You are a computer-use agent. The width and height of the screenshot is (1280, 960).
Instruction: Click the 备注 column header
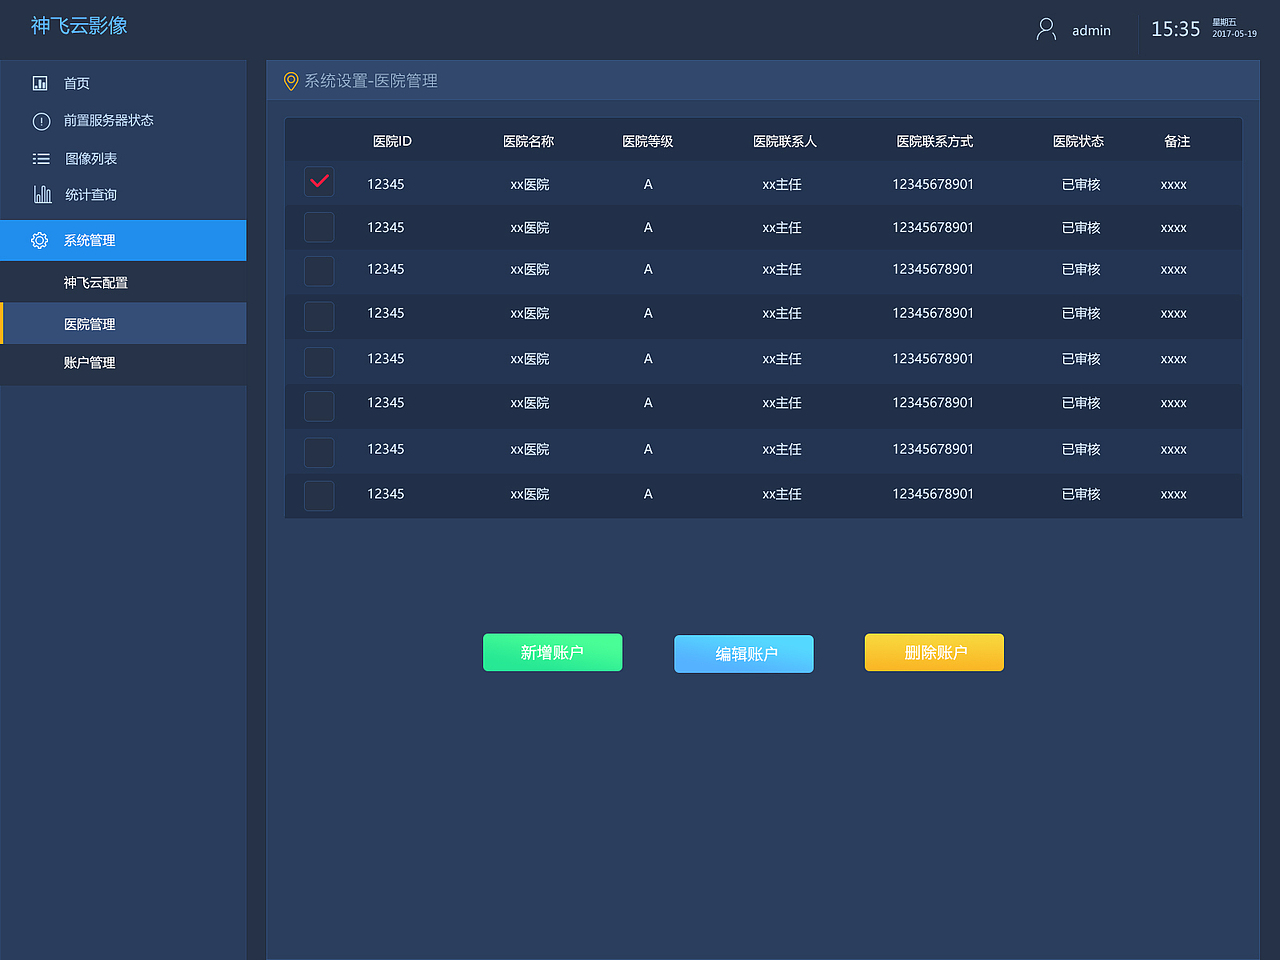coord(1177,141)
